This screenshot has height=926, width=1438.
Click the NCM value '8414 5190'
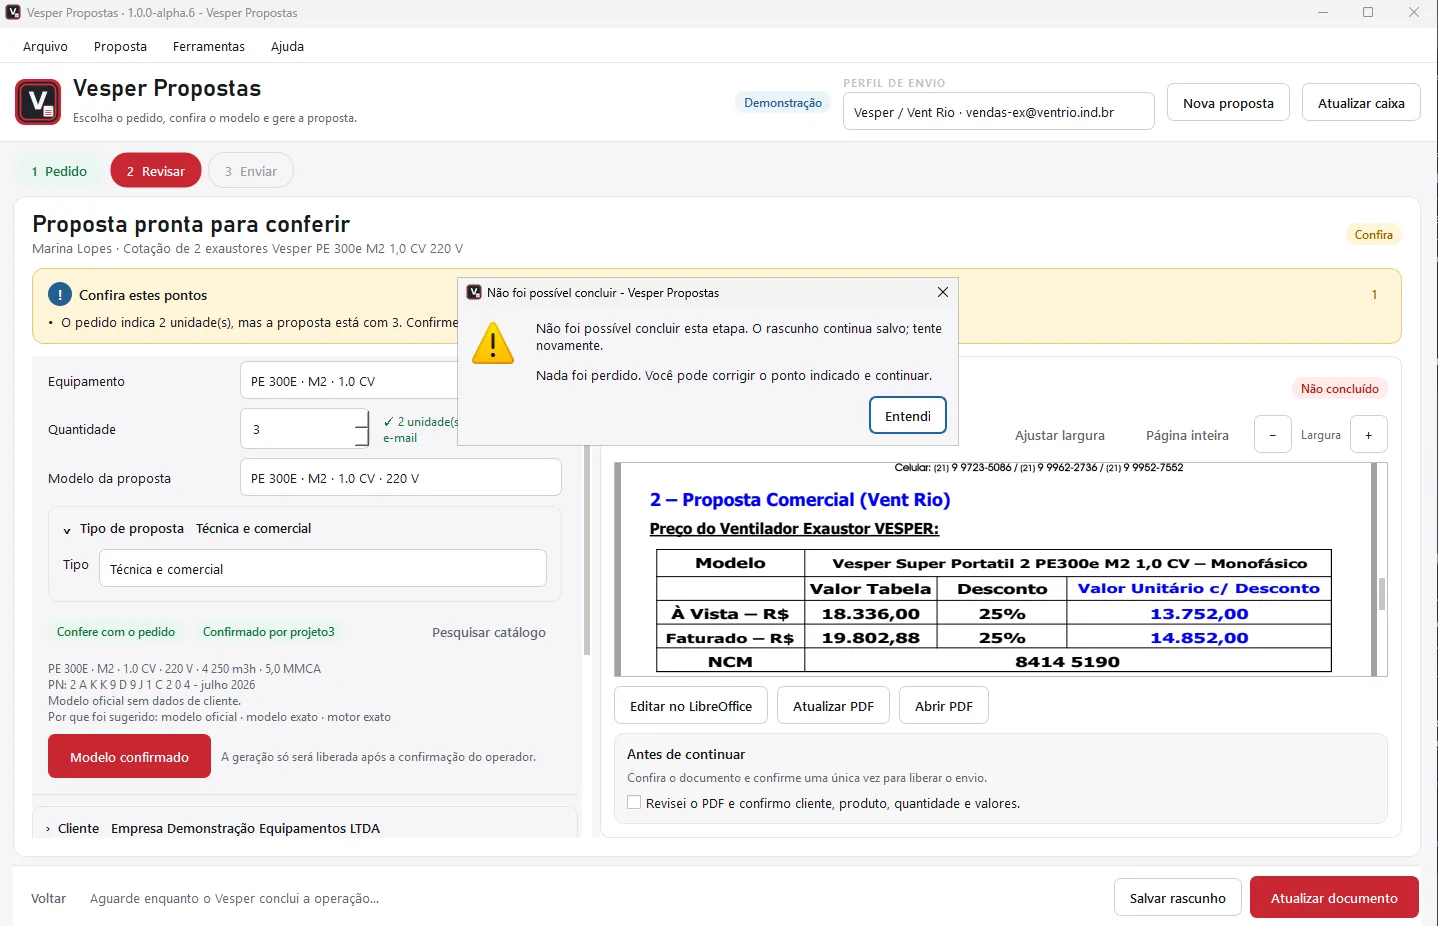[x=1067, y=661]
